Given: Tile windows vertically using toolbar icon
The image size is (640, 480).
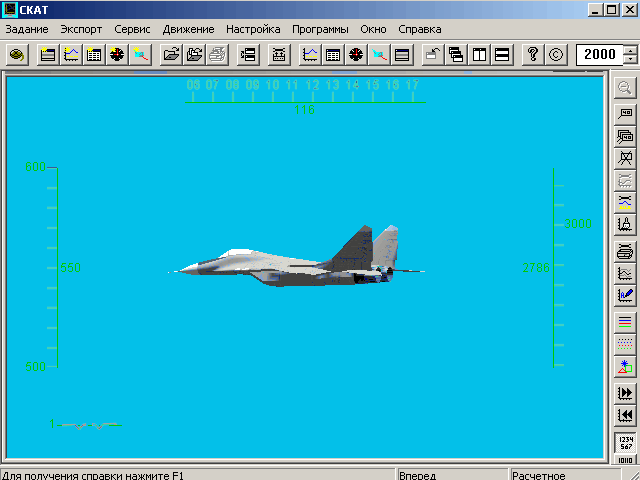Looking at the screenshot, I should click(479, 54).
